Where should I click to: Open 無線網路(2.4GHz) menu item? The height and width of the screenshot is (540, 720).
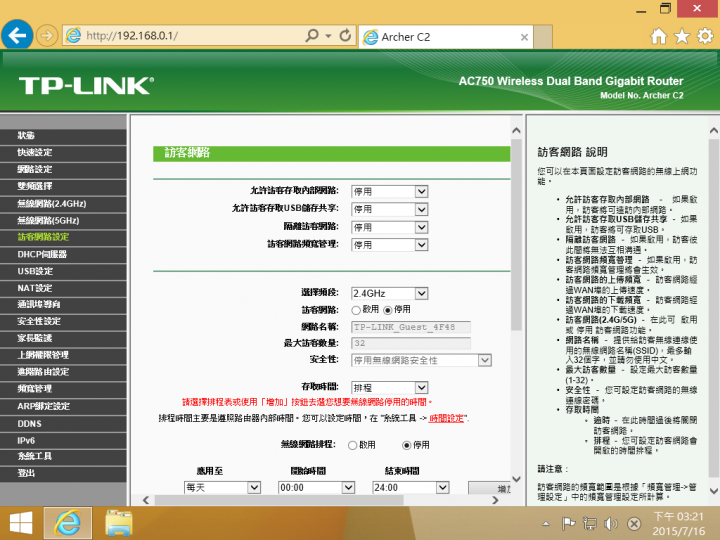tap(63, 203)
